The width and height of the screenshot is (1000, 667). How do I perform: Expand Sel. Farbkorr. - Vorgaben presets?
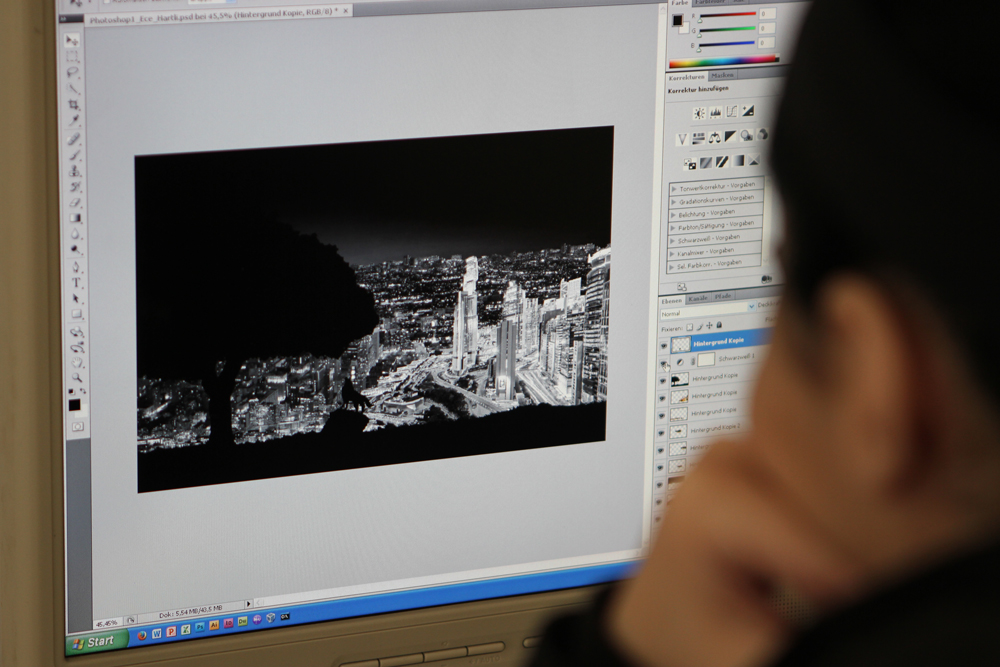point(672,267)
